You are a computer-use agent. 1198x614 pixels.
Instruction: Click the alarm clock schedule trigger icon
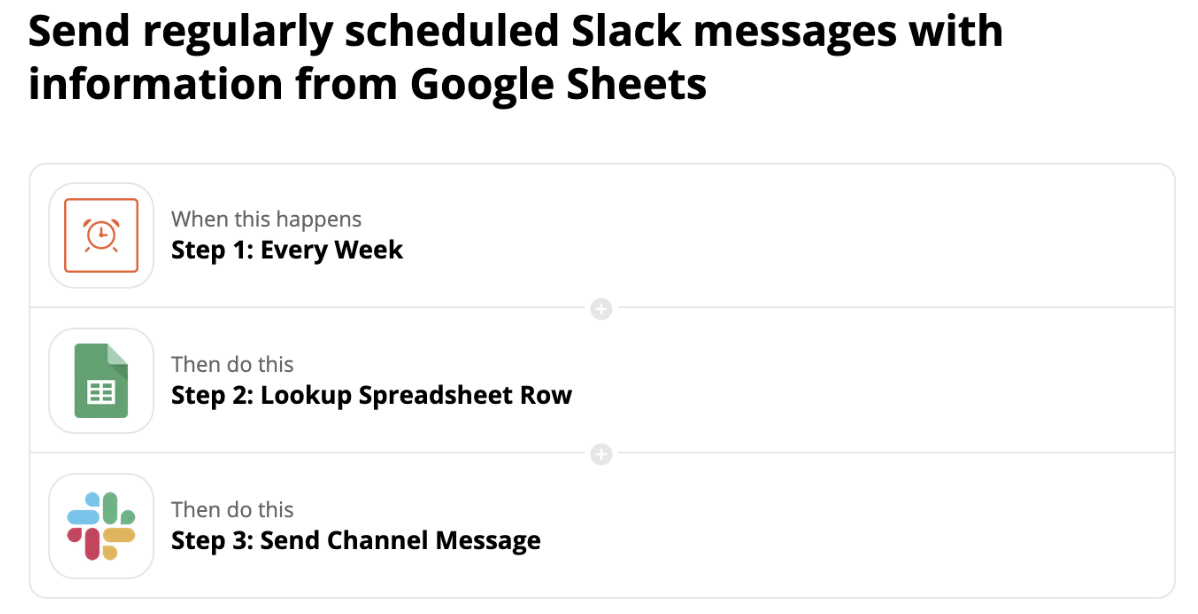101,235
